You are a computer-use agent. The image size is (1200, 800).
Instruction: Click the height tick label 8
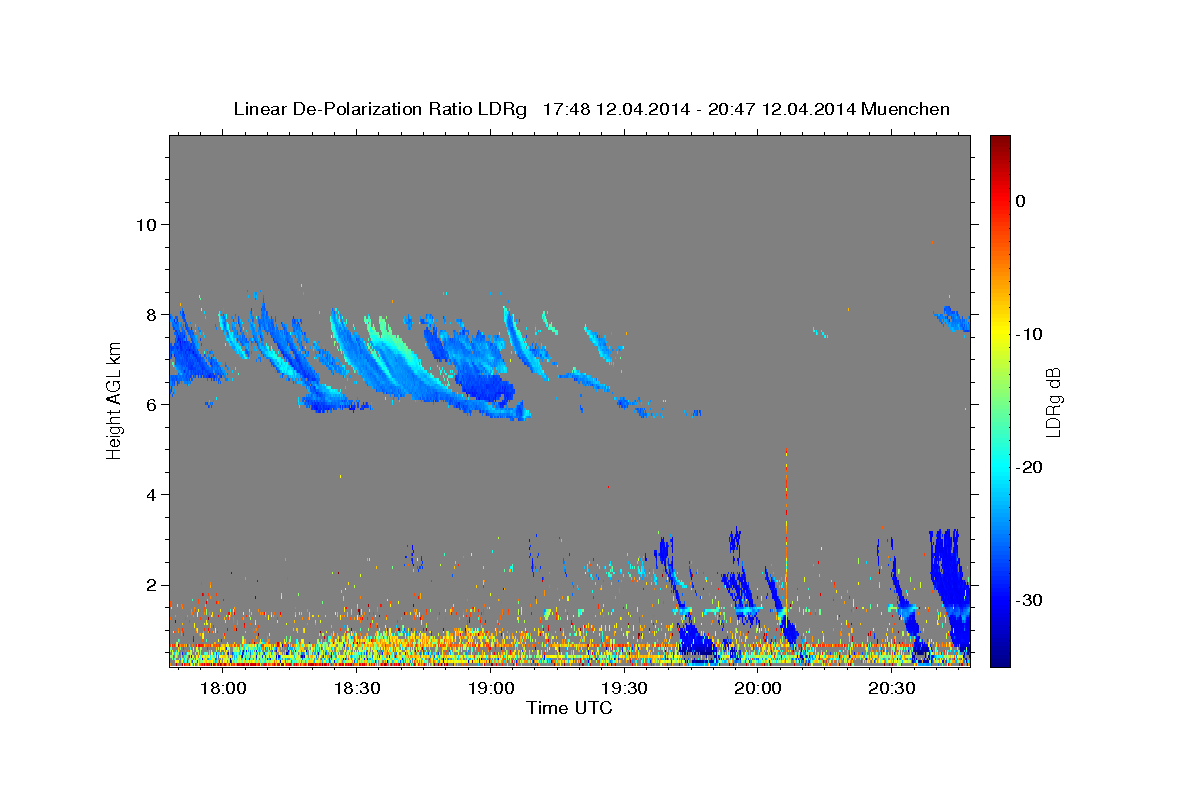coord(150,314)
